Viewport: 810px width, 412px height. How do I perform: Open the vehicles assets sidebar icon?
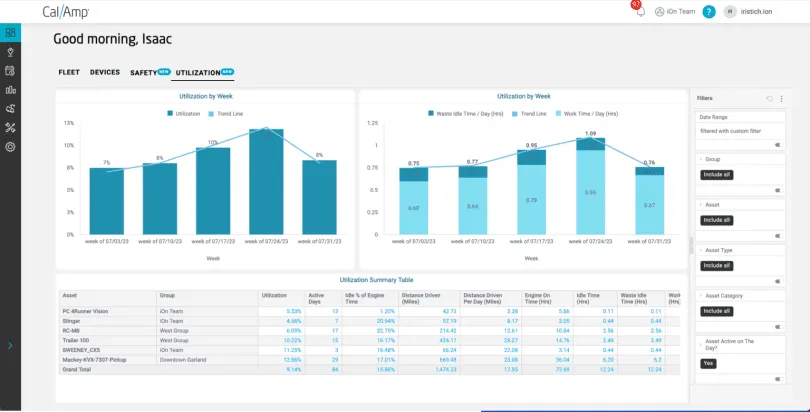coord(10,109)
